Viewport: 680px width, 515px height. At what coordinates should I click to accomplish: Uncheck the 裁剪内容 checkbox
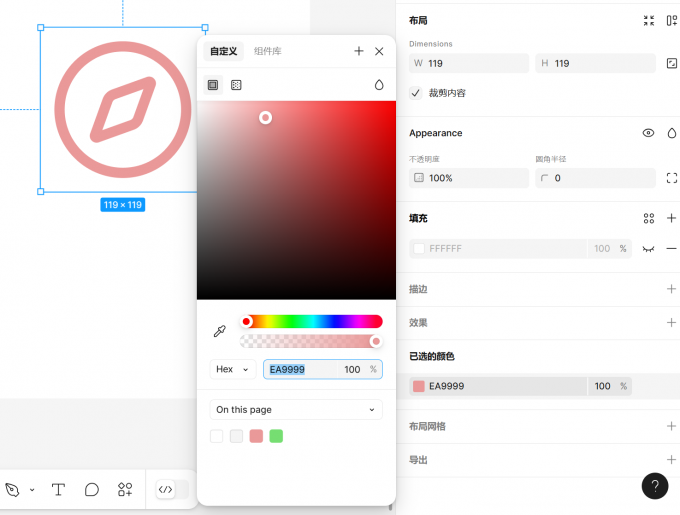[415, 93]
